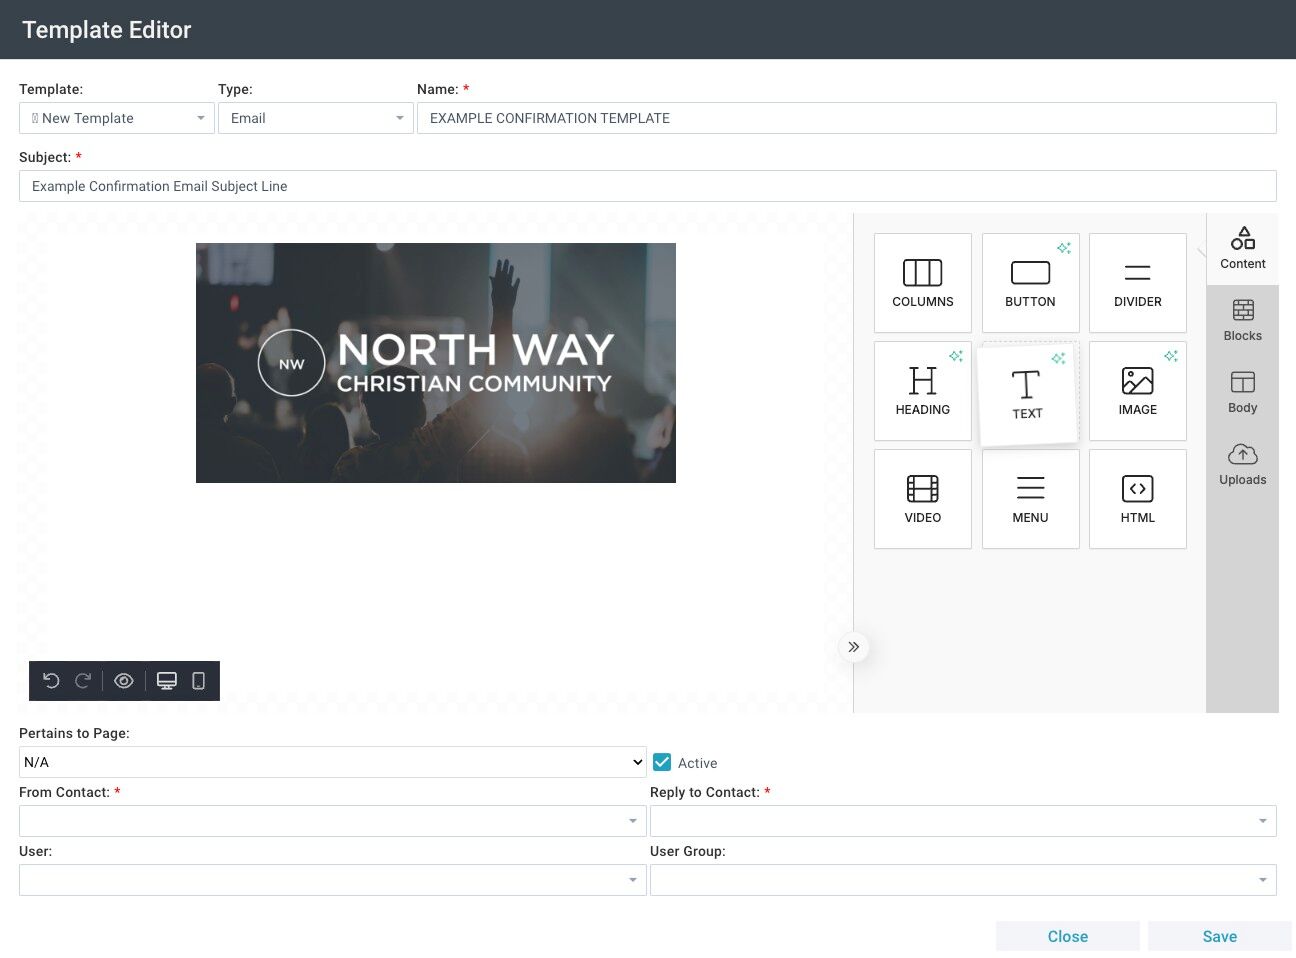The width and height of the screenshot is (1296, 958).
Task: Uncheck the Active checkbox
Action: (x=662, y=762)
